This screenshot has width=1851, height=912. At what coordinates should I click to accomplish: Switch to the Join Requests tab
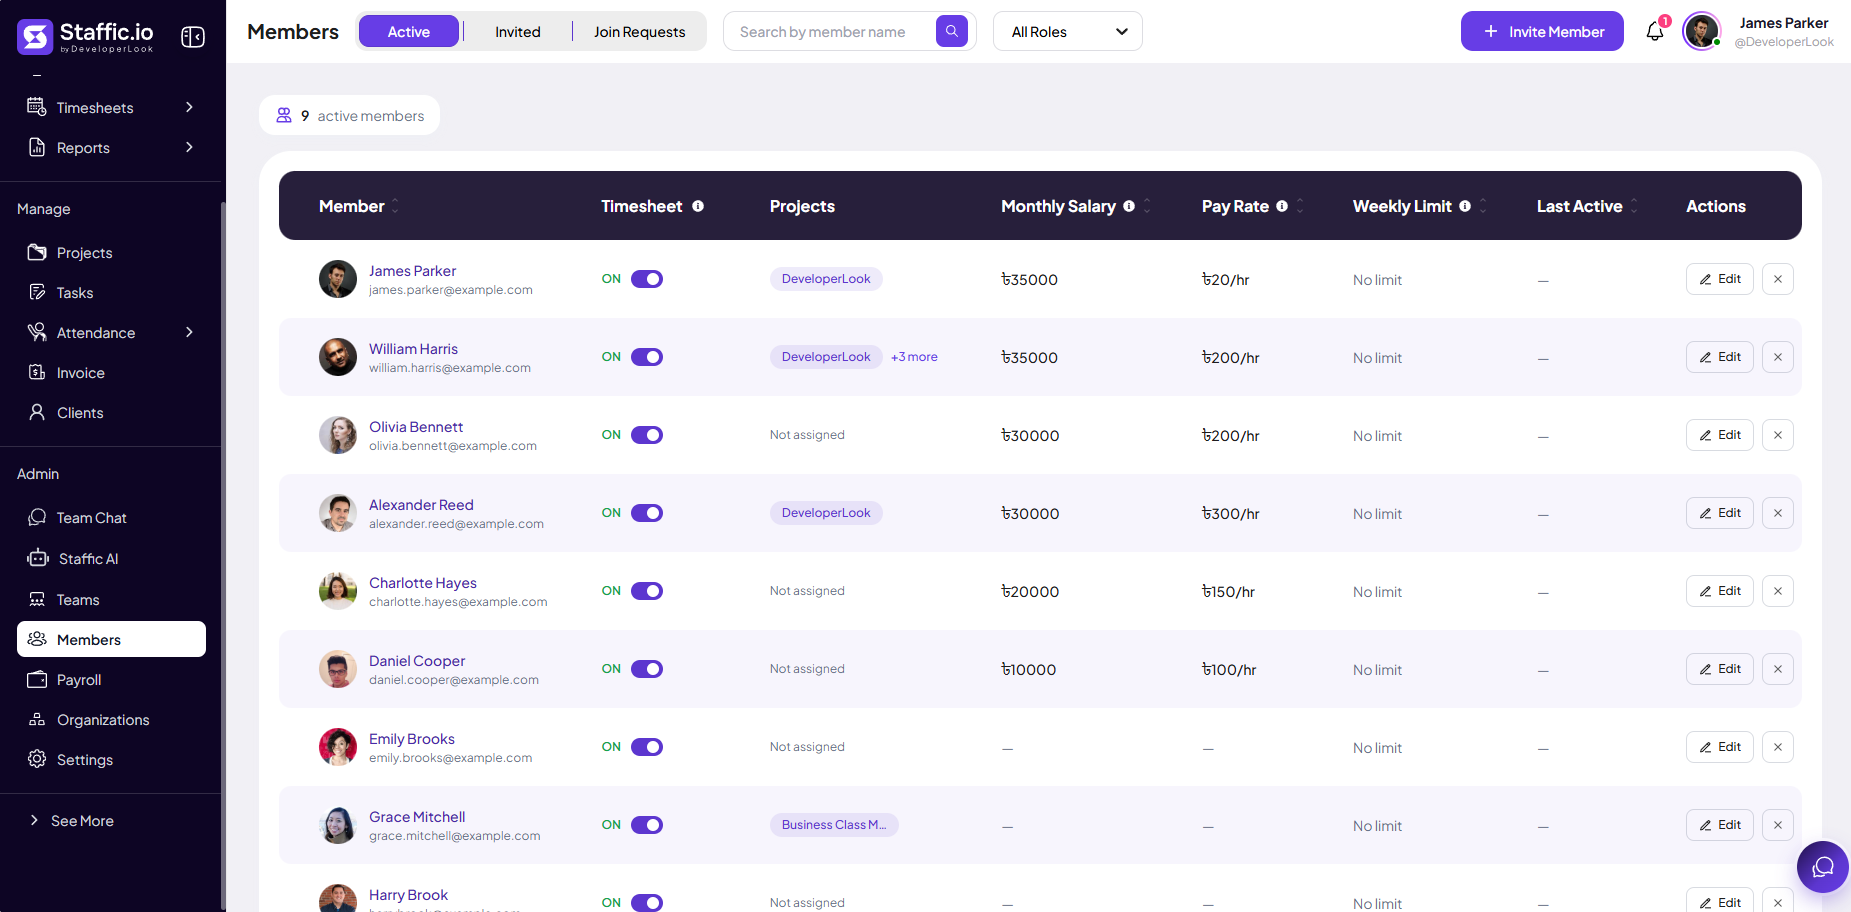639,31
